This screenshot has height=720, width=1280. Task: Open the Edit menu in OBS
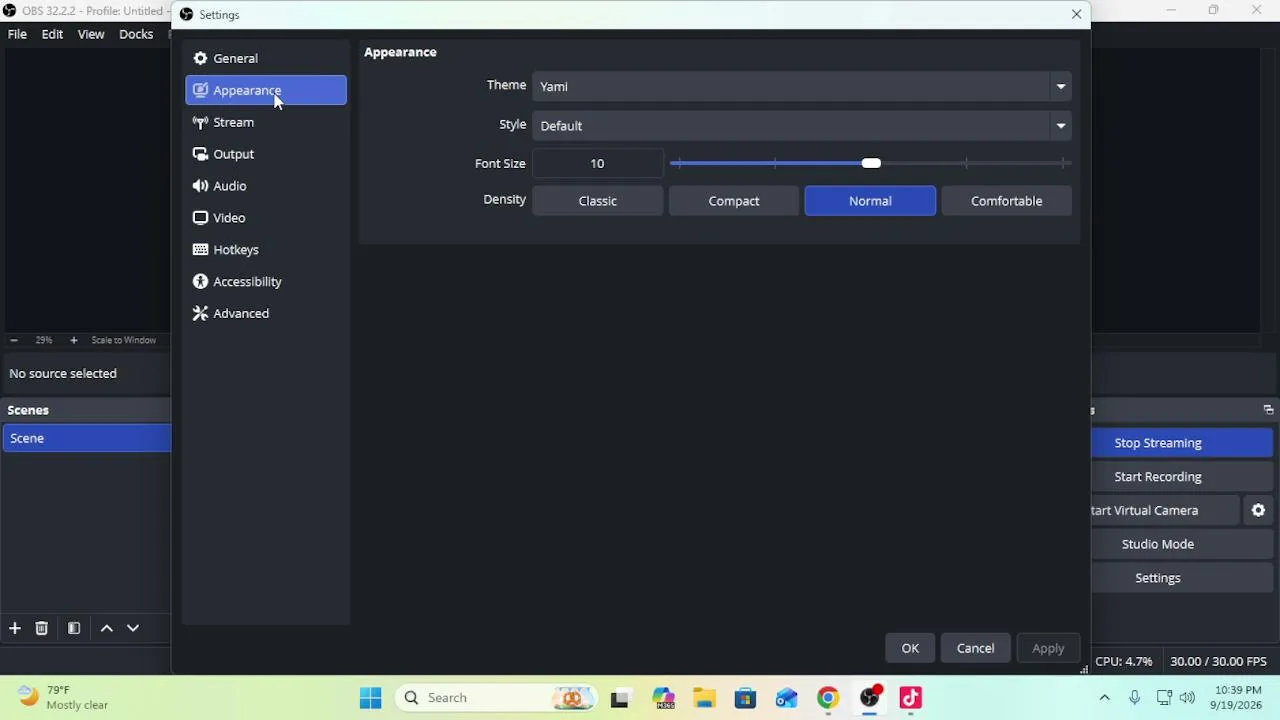point(52,34)
